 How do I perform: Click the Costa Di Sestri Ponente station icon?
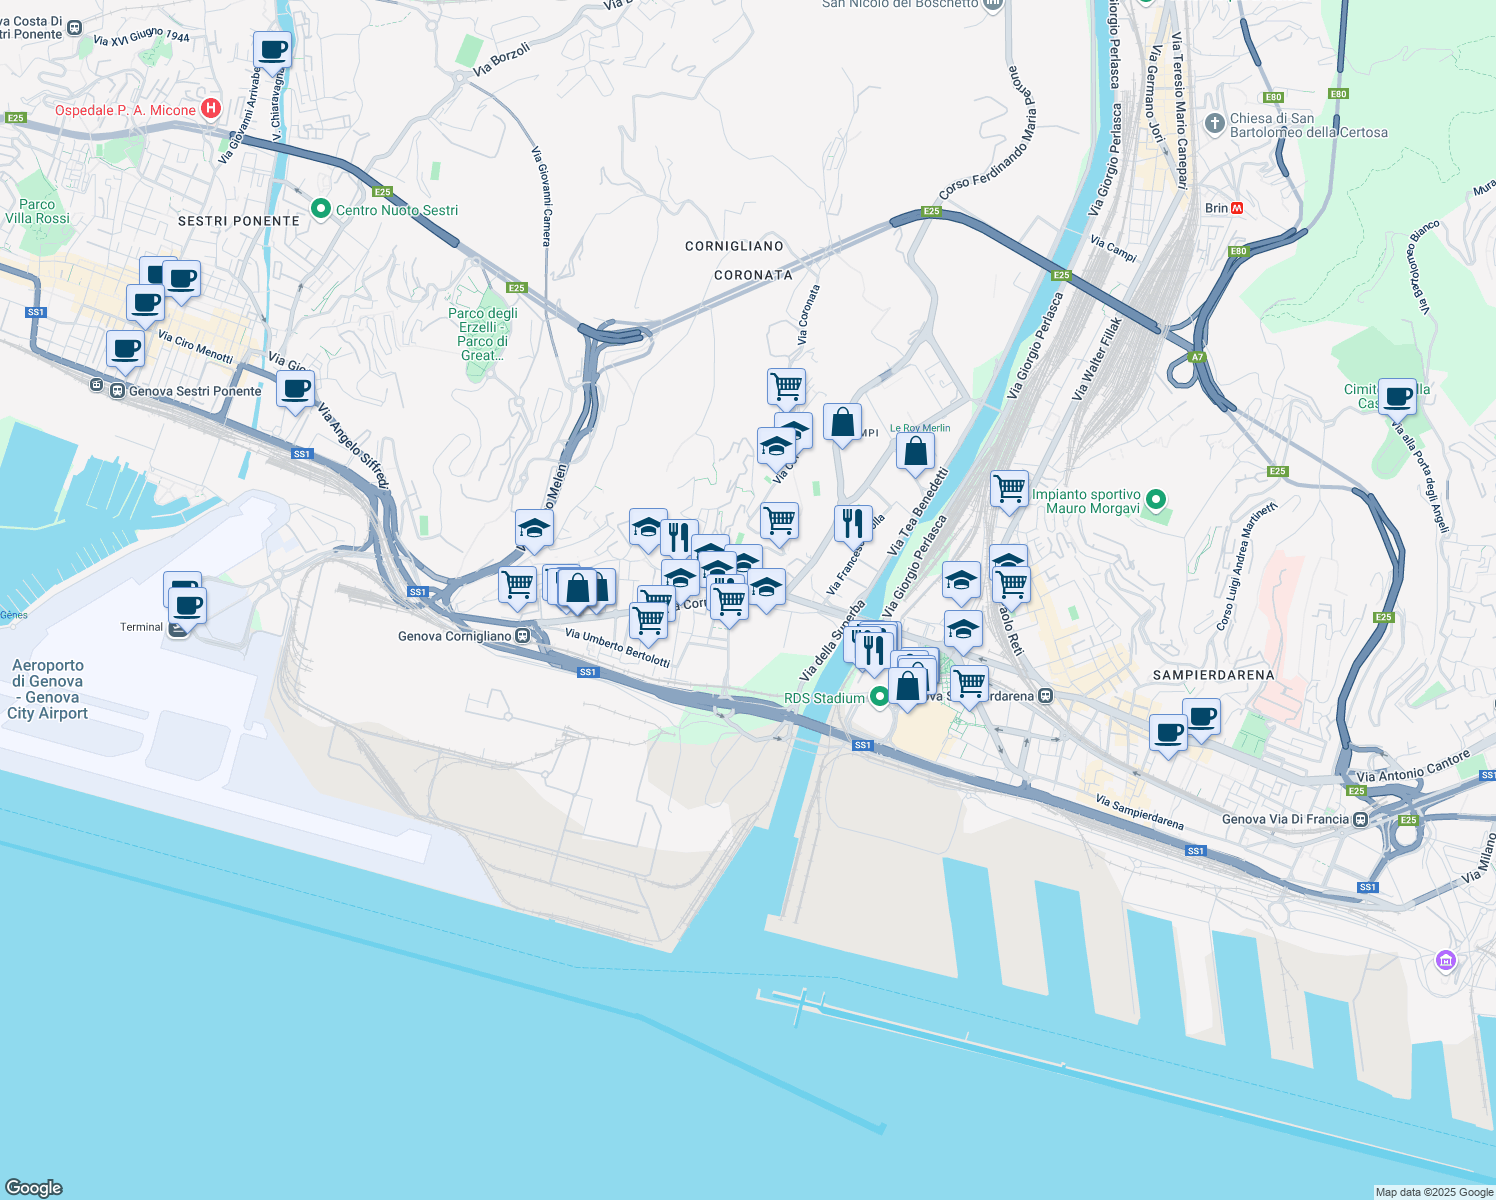(75, 27)
